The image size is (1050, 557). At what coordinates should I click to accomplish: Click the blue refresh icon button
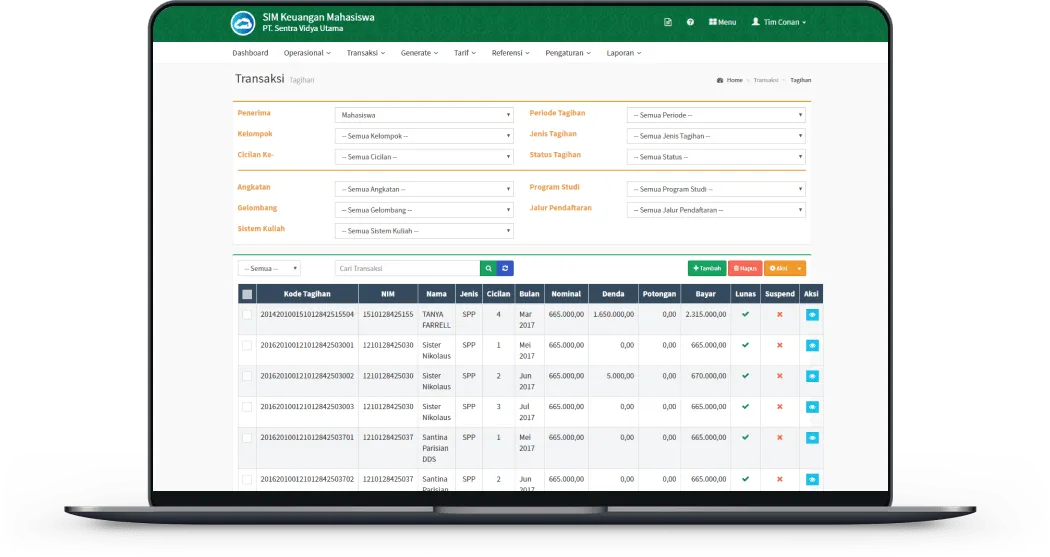505,268
